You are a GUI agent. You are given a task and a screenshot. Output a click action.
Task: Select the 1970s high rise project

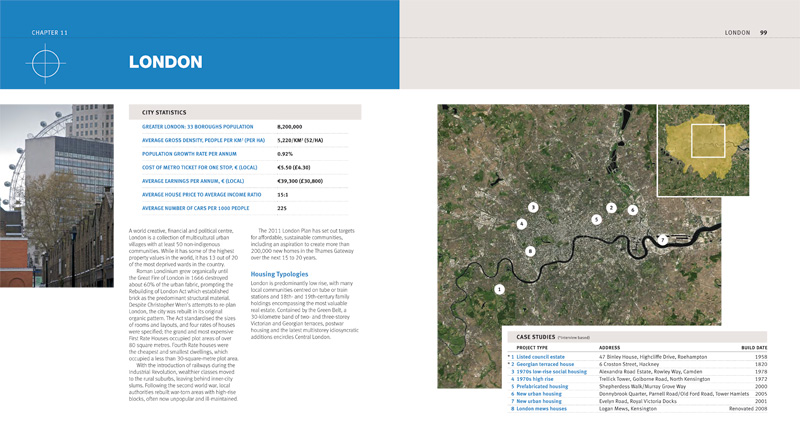[540, 380]
